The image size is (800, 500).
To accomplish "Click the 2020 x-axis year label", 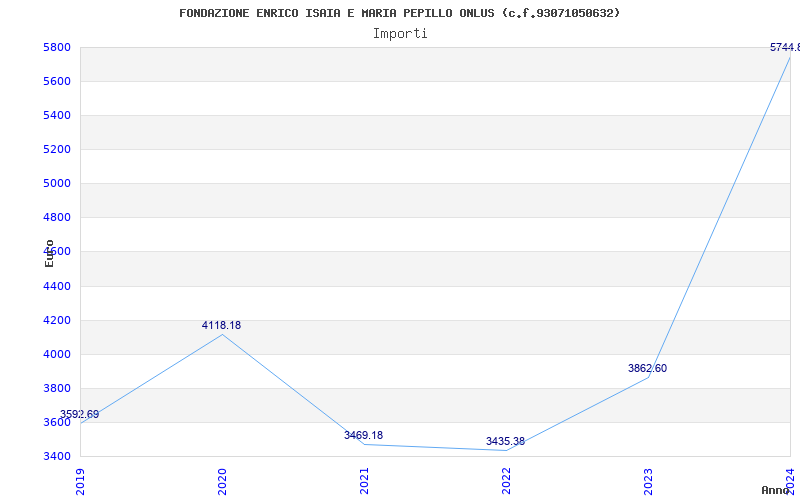I will tap(222, 482).
